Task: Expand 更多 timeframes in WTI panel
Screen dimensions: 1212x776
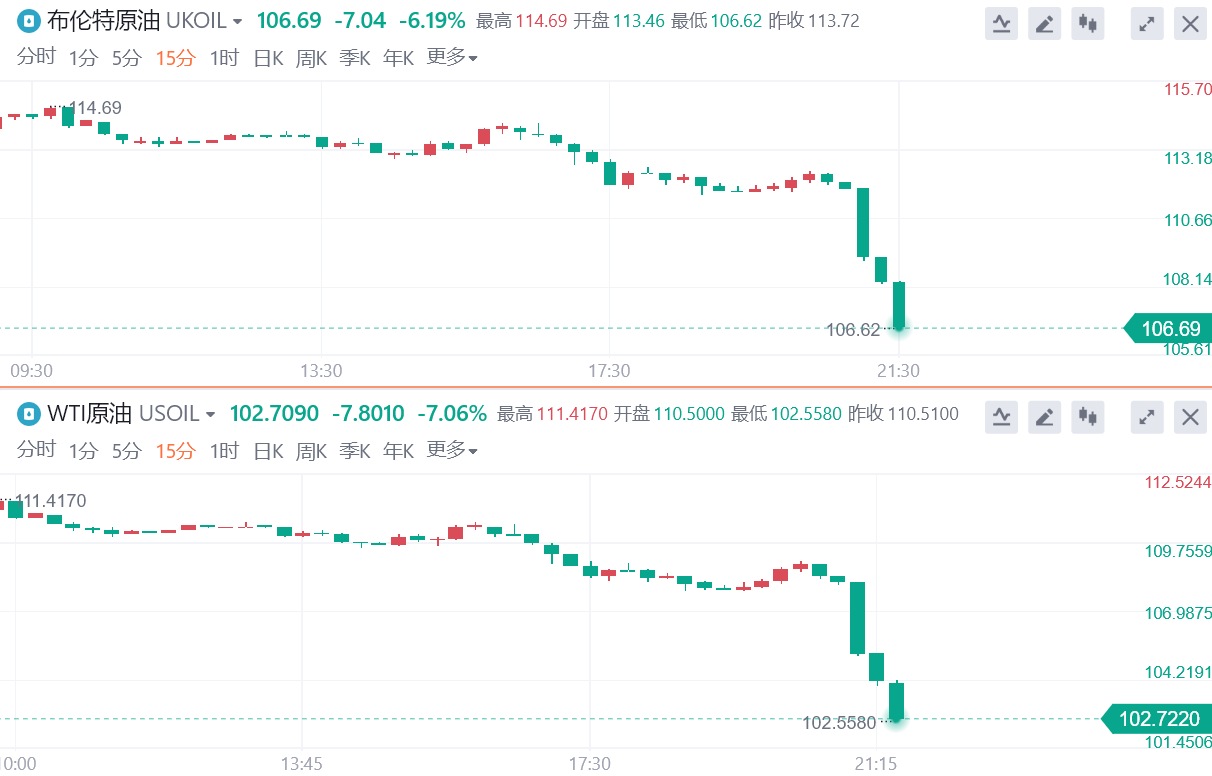Action: point(451,450)
